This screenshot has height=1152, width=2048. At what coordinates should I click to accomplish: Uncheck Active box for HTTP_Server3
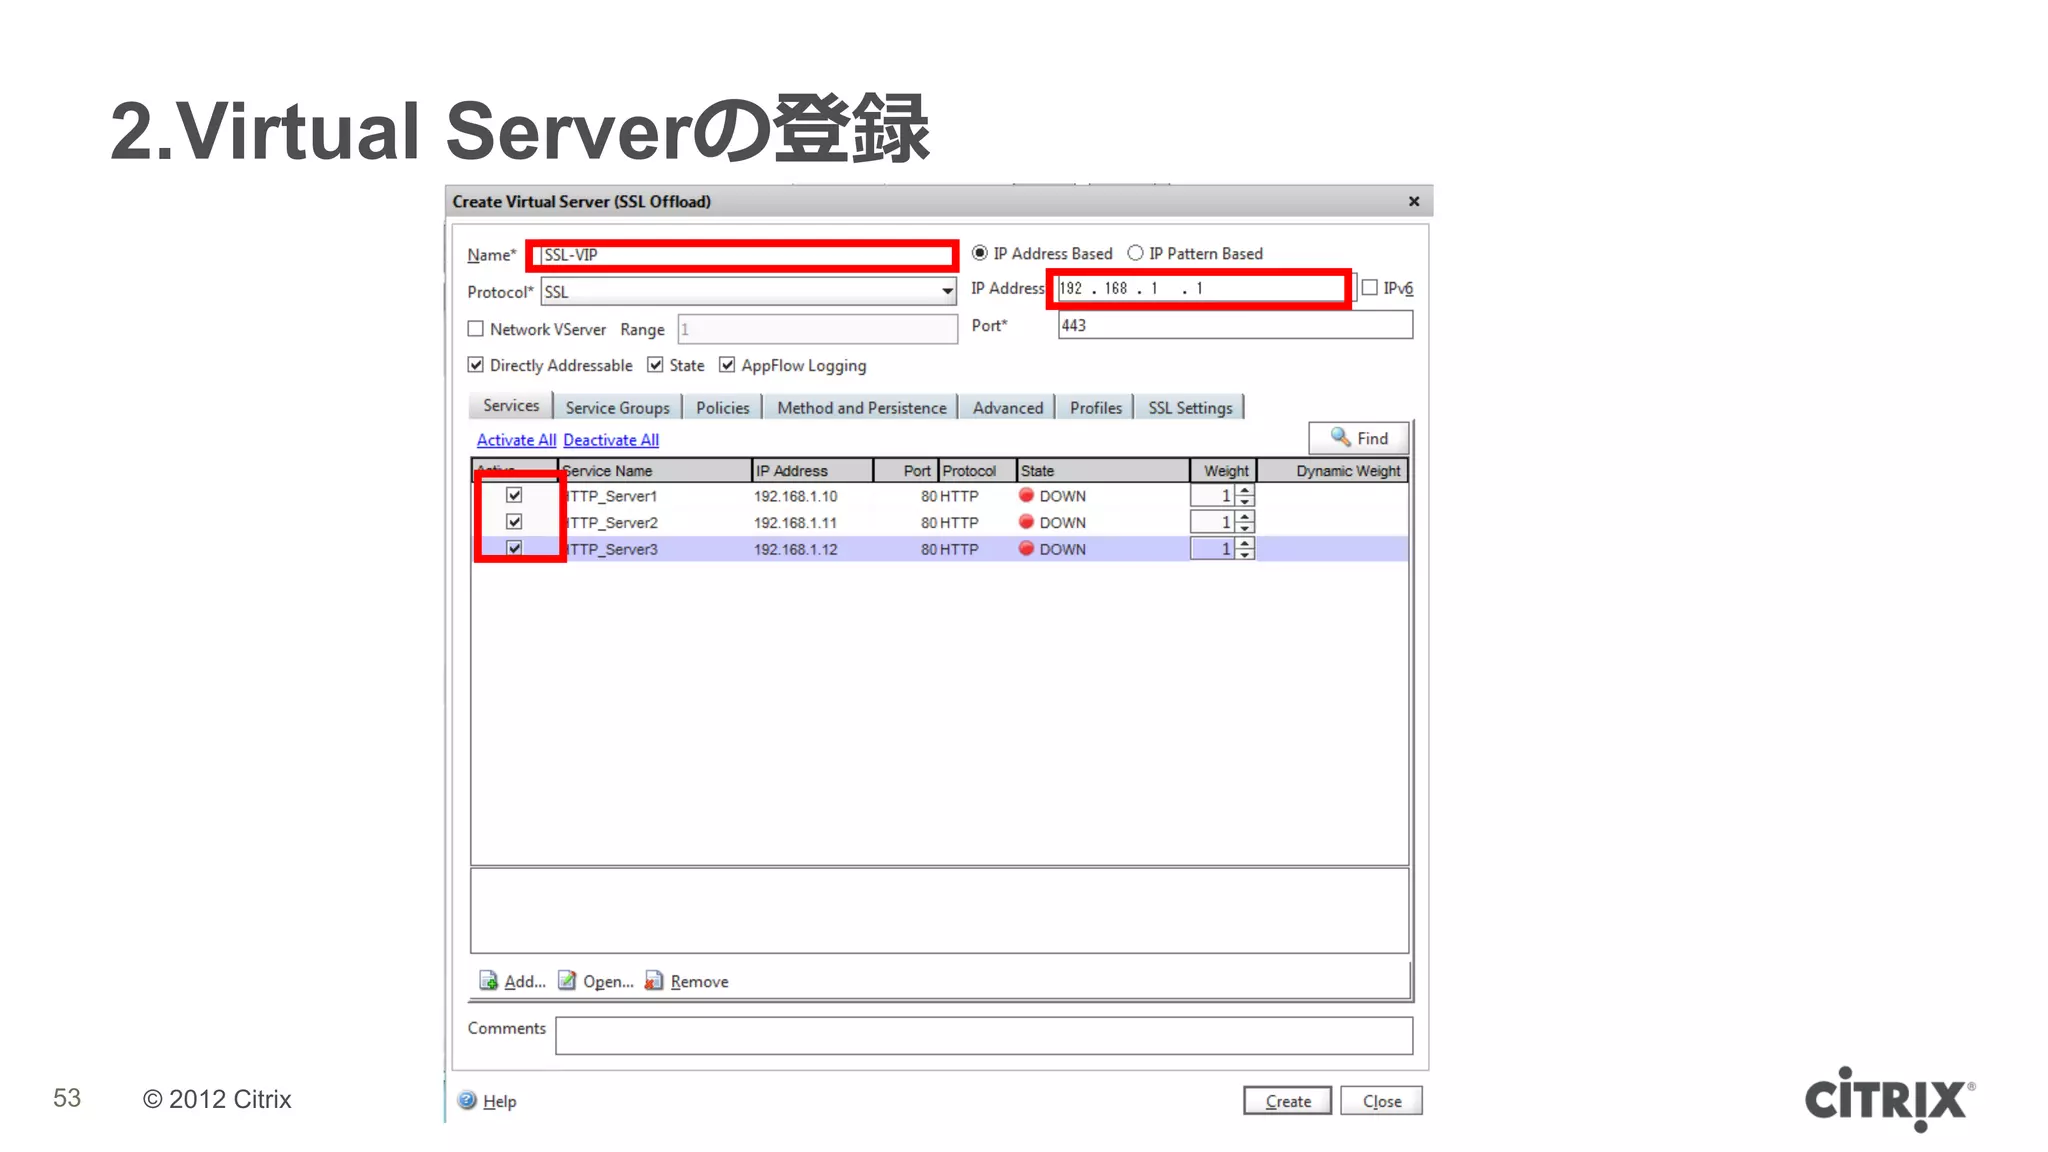pyautogui.click(x=514, y=548)
